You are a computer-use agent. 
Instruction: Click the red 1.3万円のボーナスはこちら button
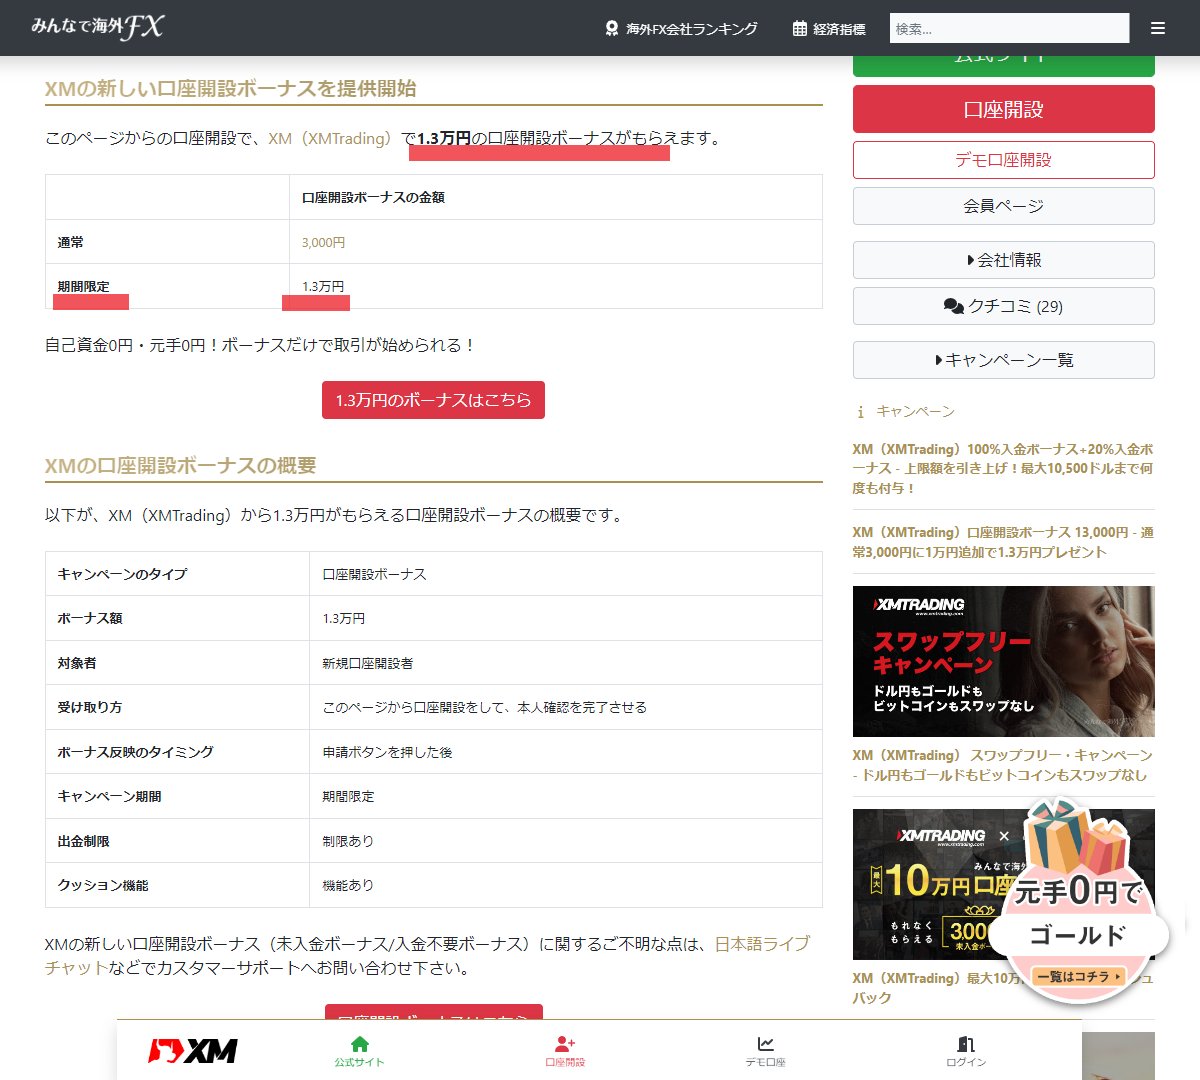[x=433, y=400]
